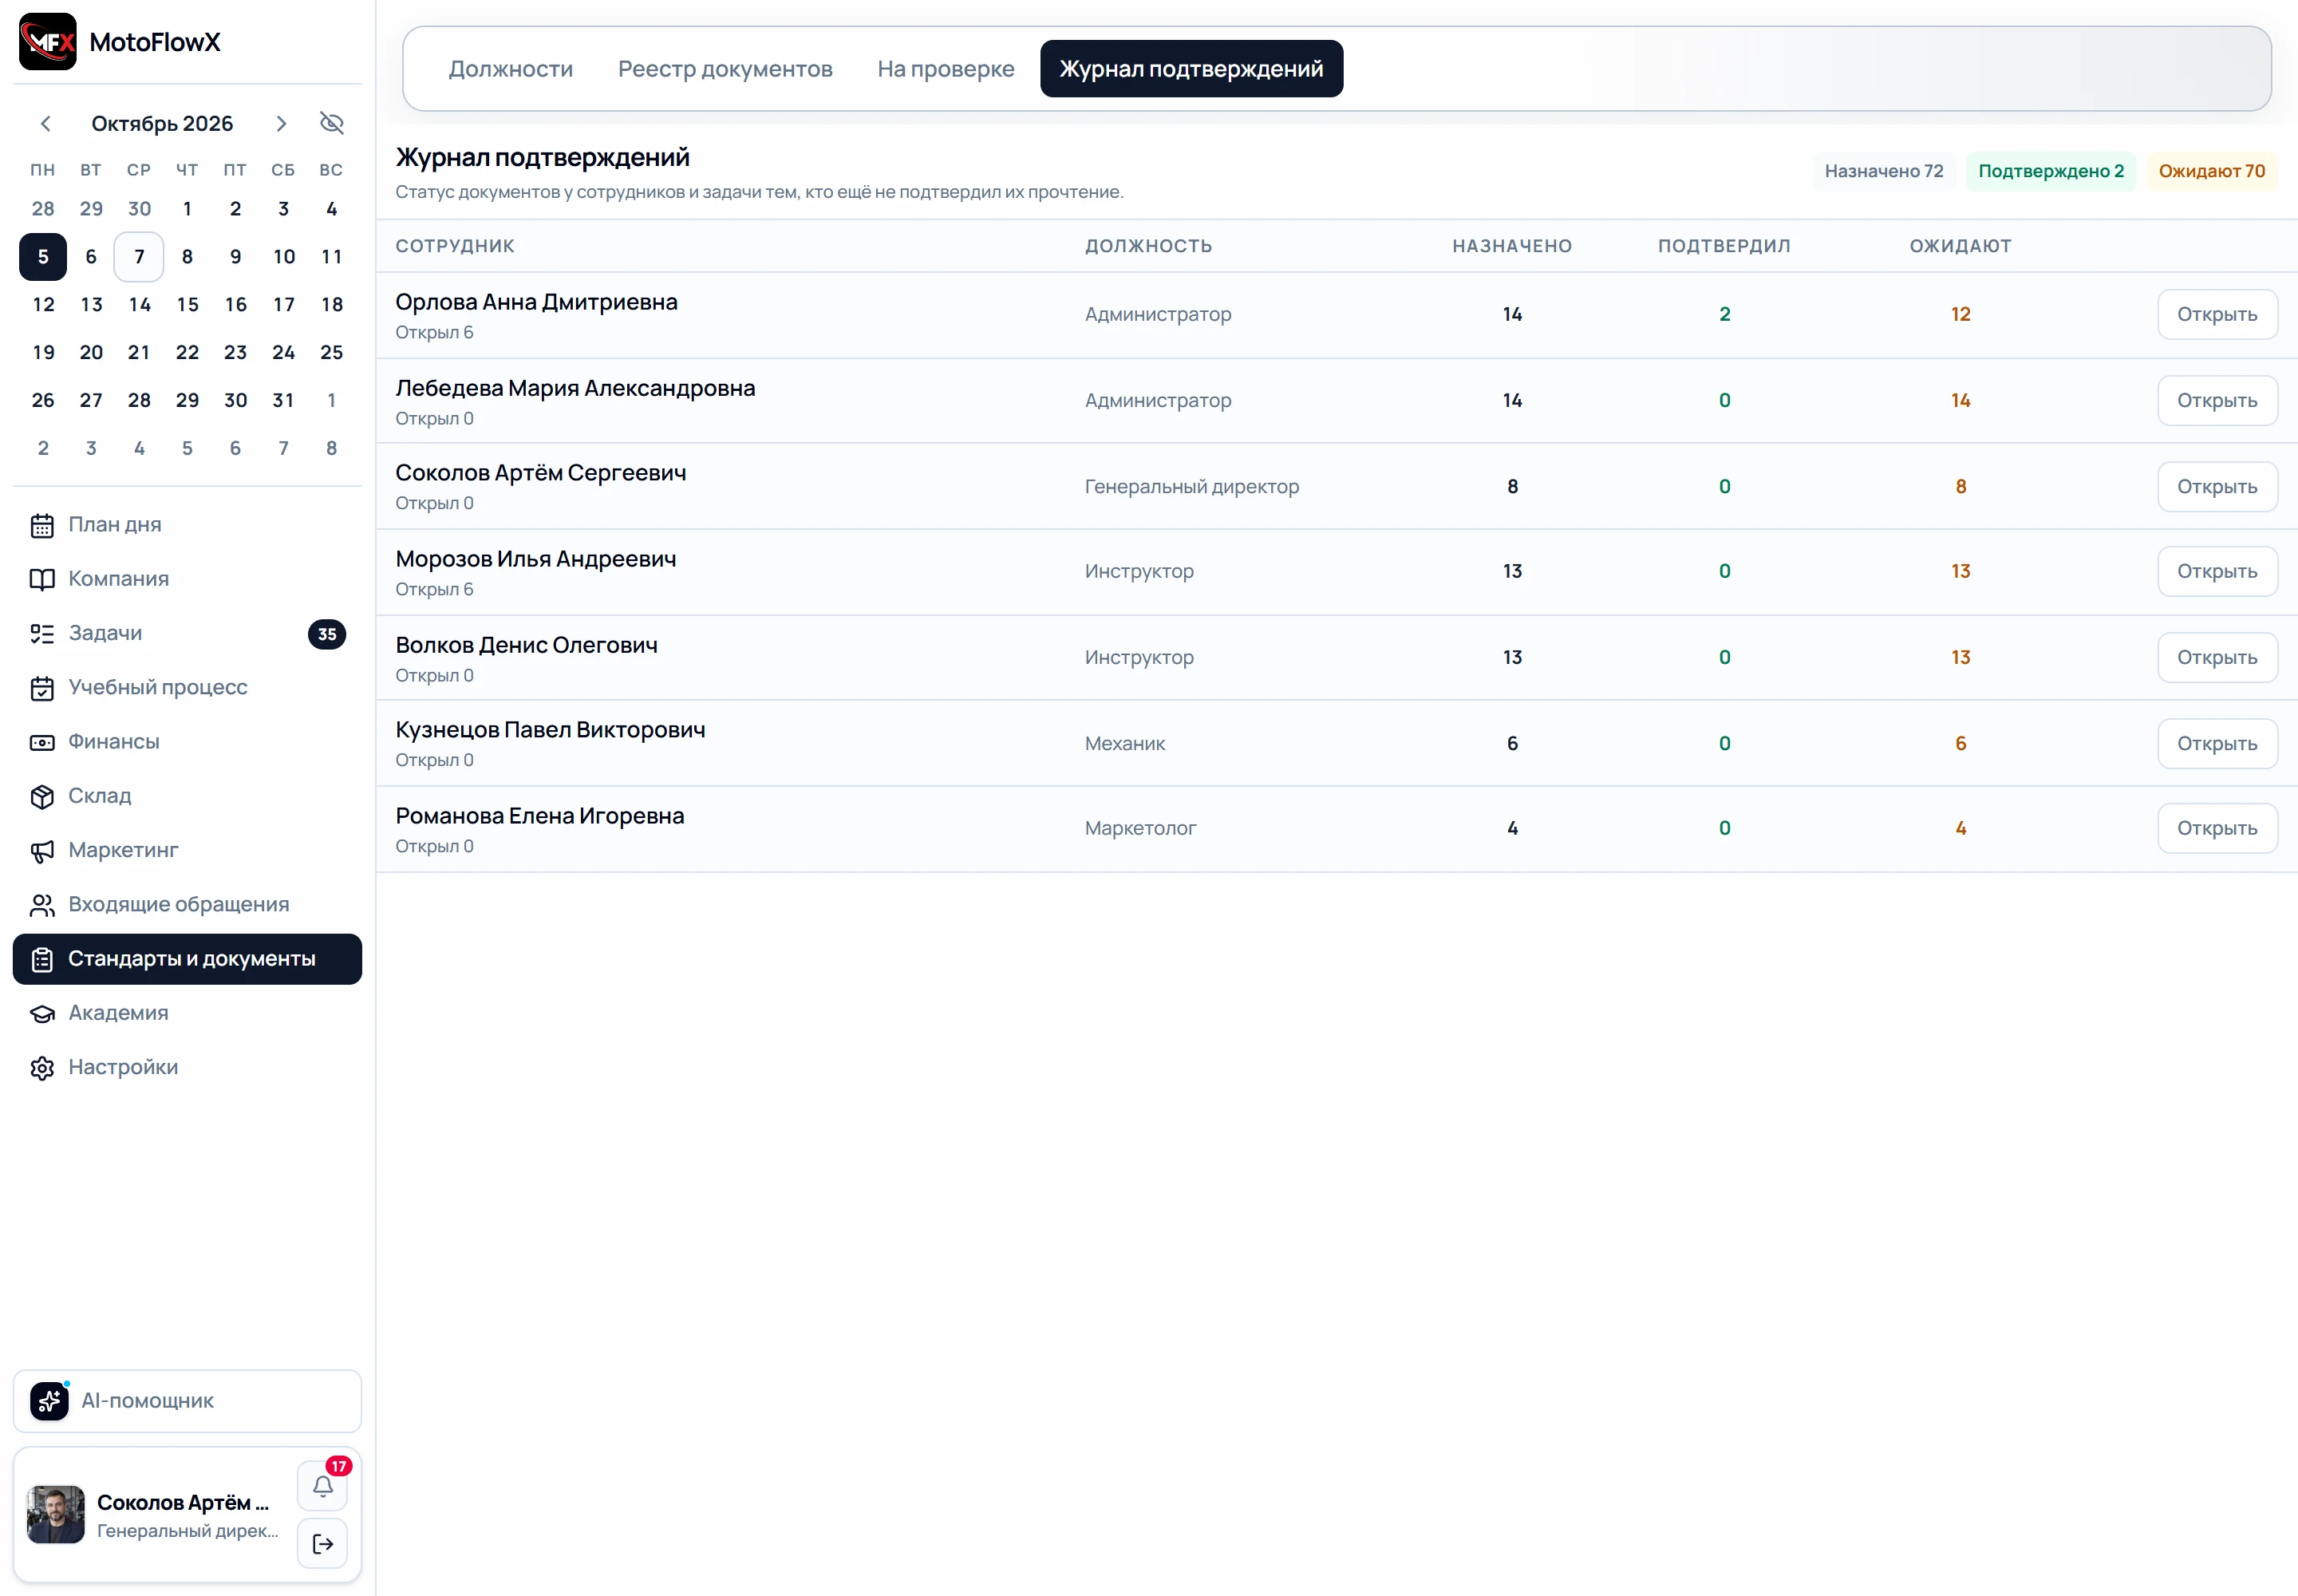
Task: Go to next month in calendar
Action: 281,124
